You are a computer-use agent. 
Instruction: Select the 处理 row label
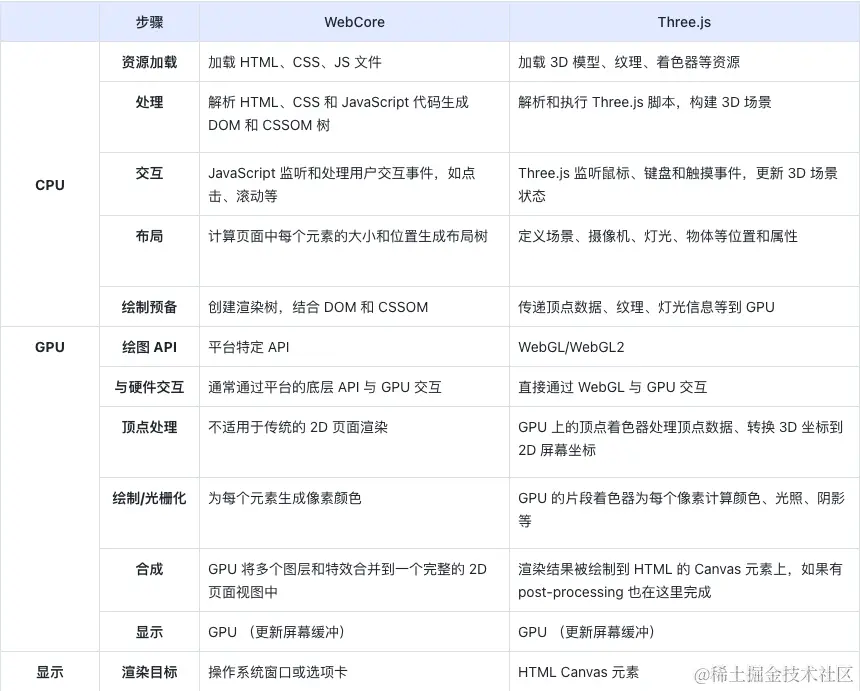(148, 103)
